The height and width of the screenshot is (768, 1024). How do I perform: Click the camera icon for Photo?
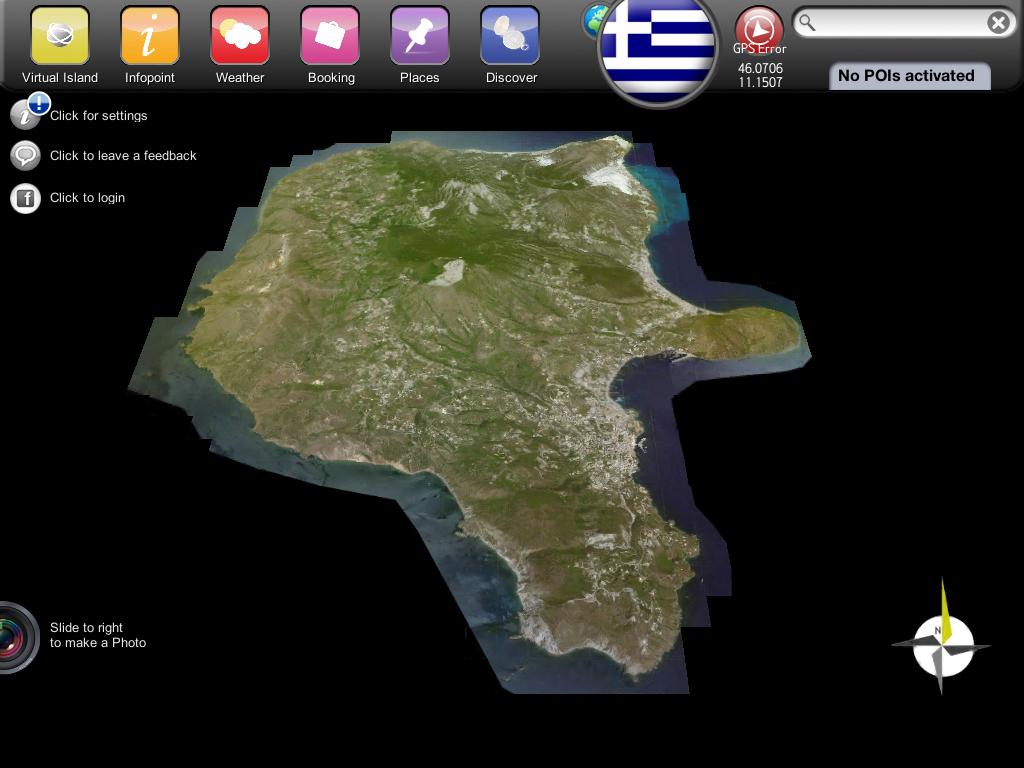click(x=16, y=637)
